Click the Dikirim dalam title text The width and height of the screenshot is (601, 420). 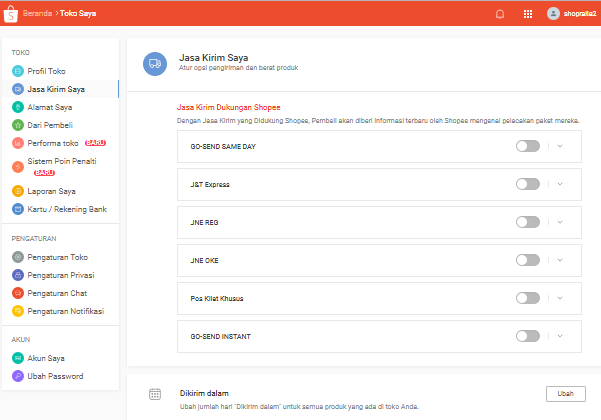204,393
